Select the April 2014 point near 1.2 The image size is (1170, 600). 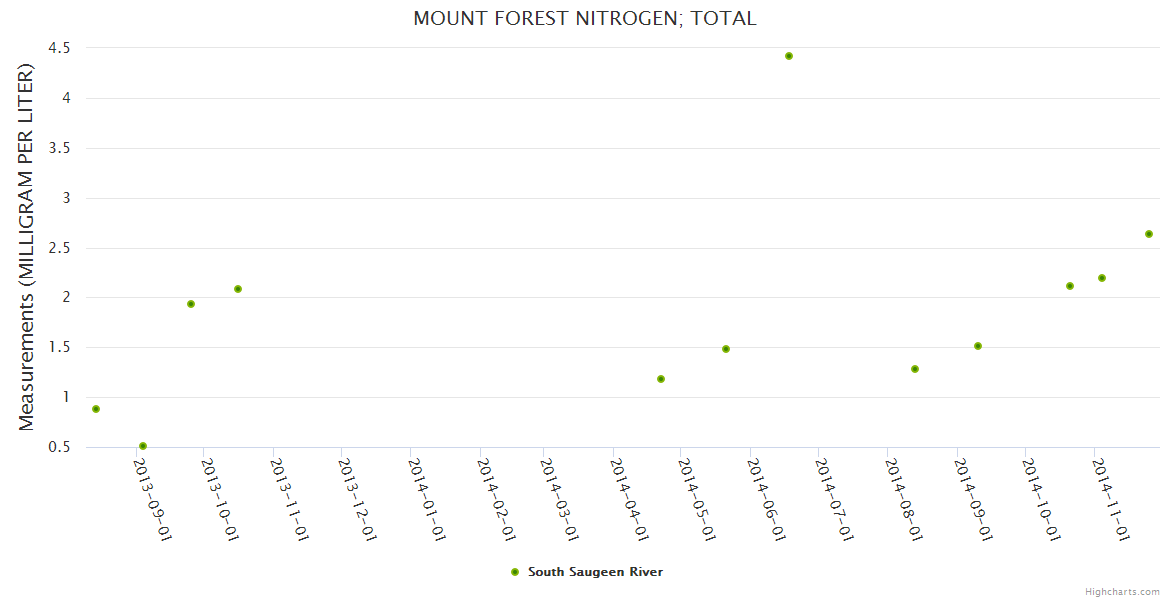(x=661, y=379)
